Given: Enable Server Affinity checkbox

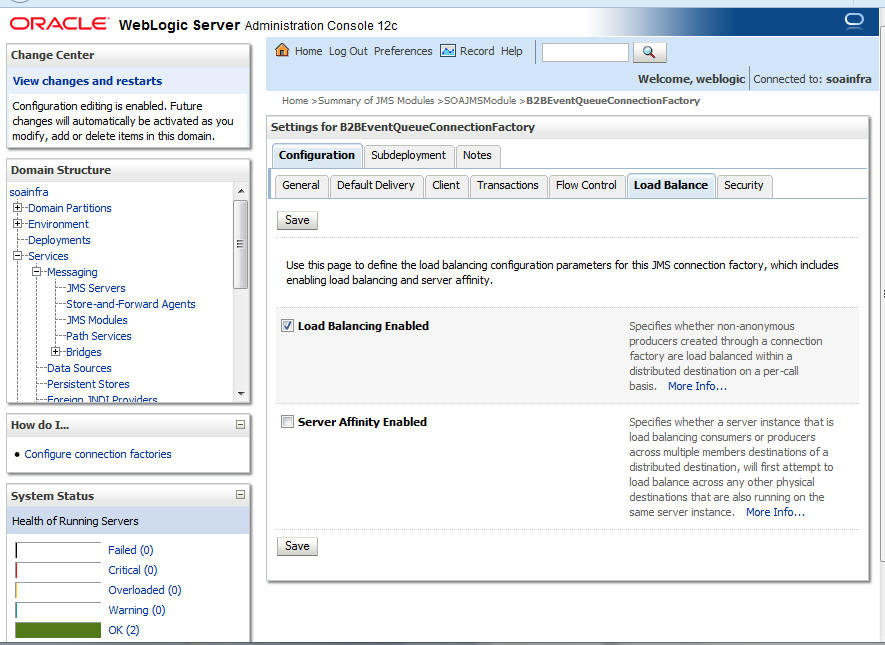Looking at the screenshot, I should pos(287,422).
